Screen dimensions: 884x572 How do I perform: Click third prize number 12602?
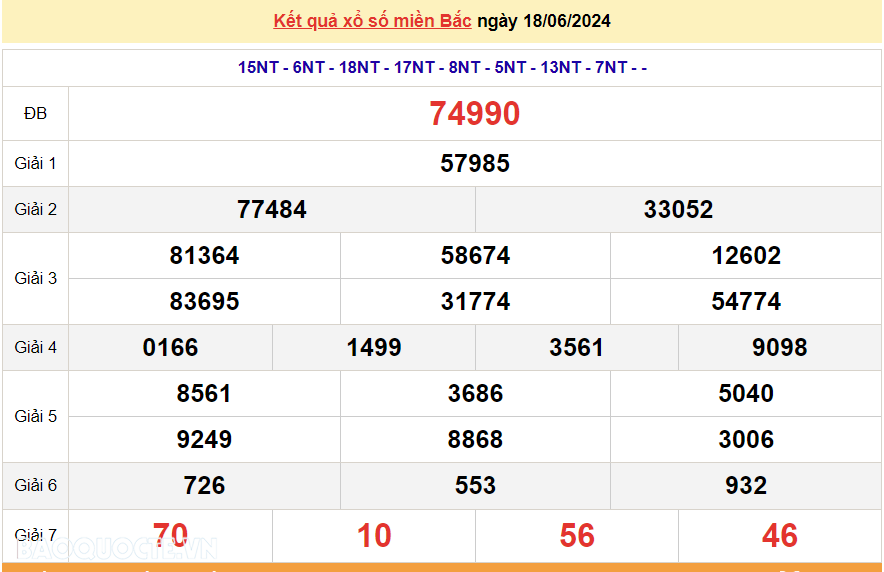tap(746, 255)
